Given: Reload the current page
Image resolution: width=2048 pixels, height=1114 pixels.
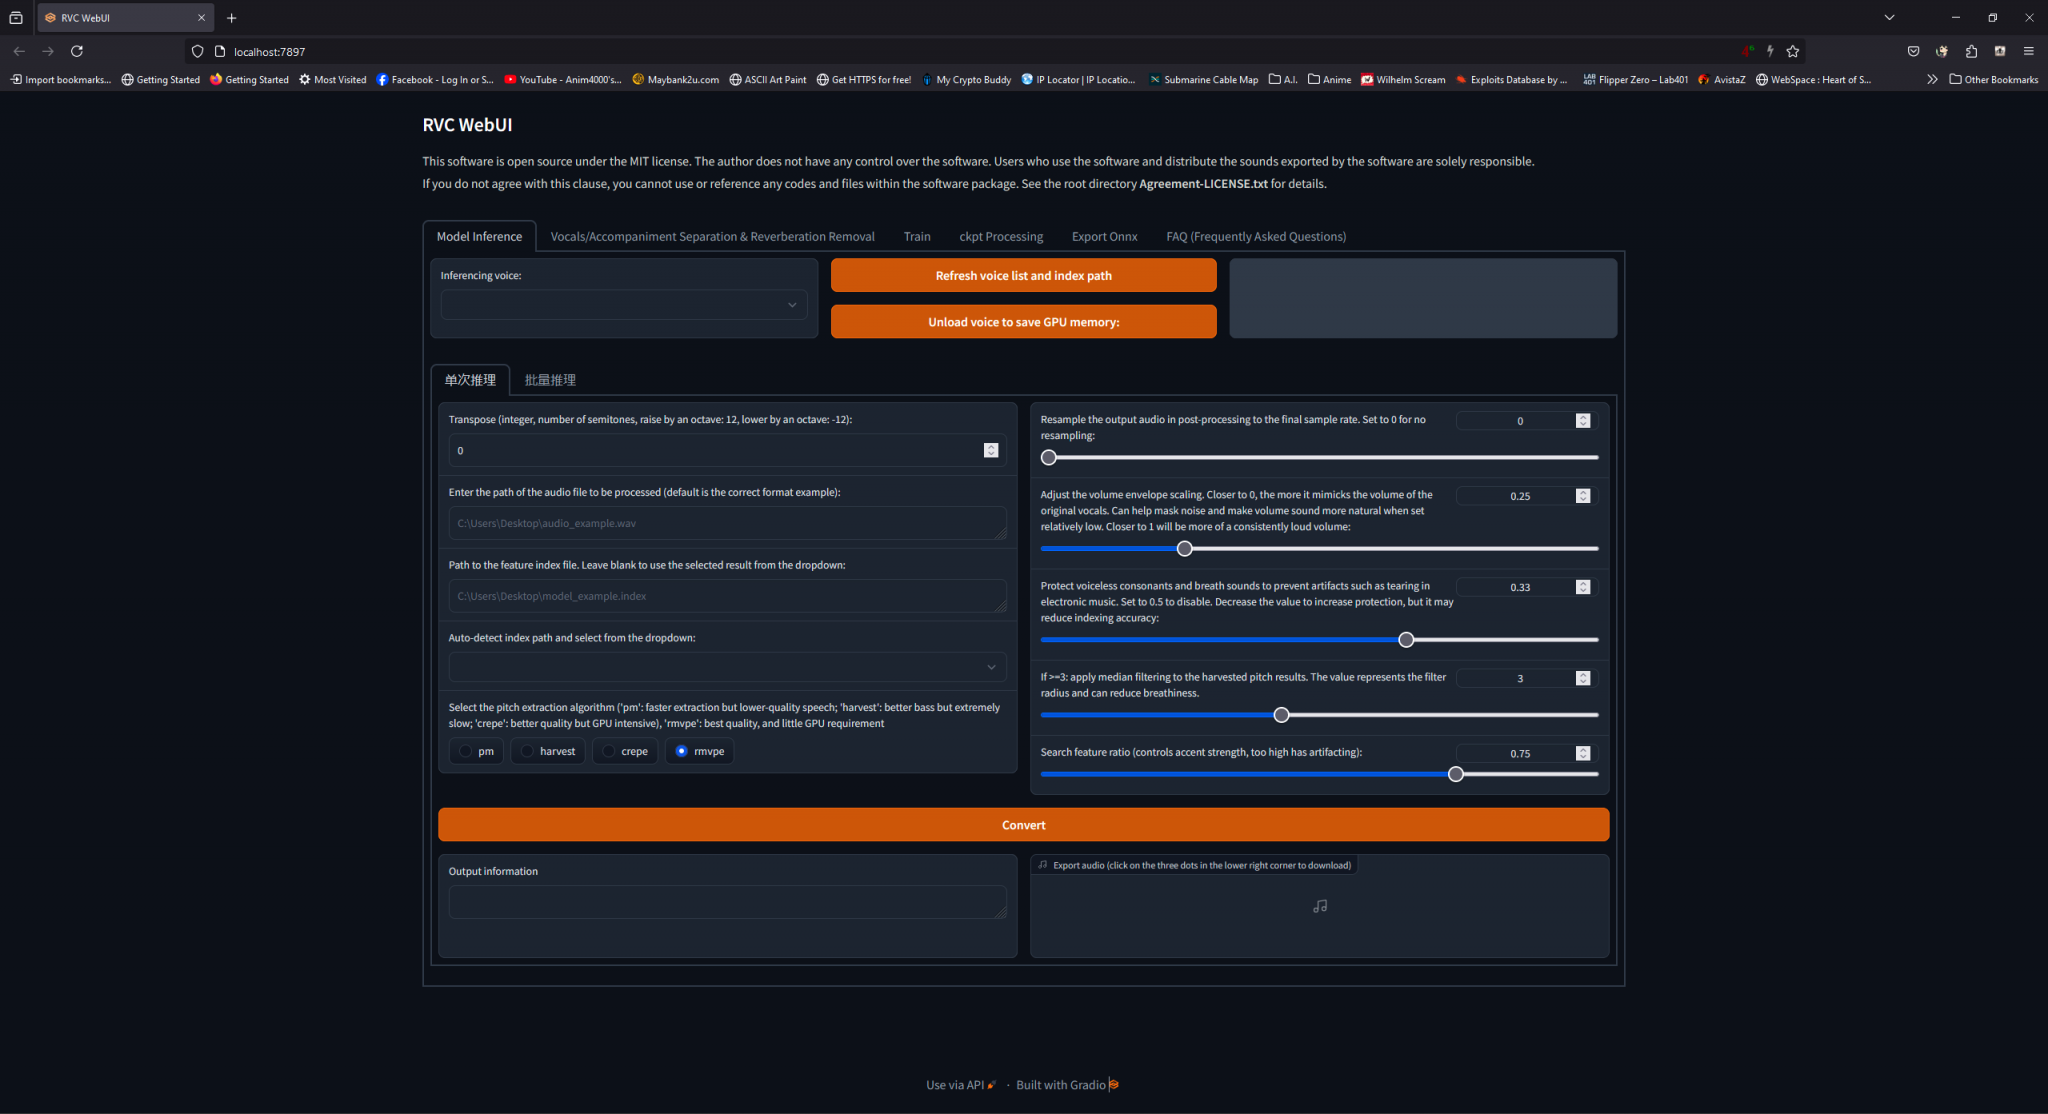Looking at the screenshot, I should coord(77,51).
